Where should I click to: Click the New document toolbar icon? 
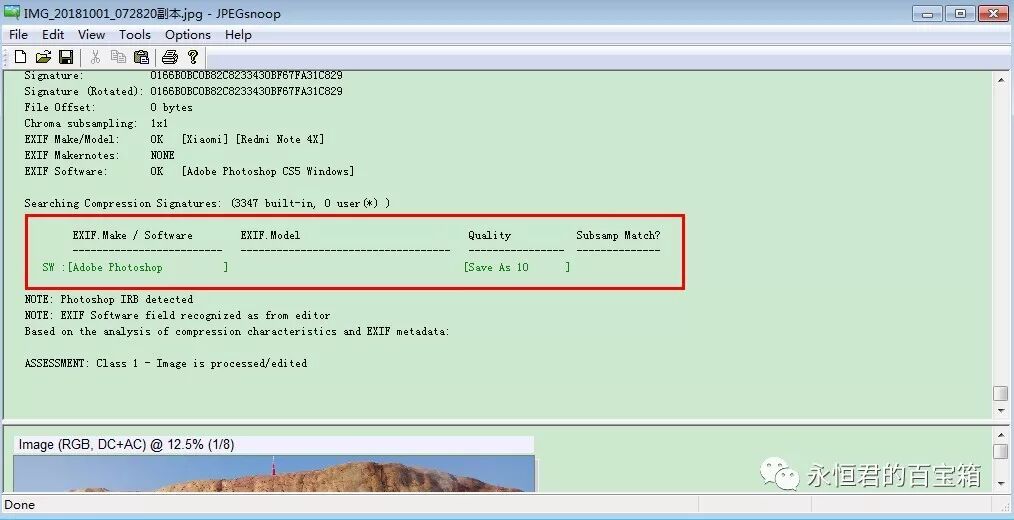coord(21,57)
